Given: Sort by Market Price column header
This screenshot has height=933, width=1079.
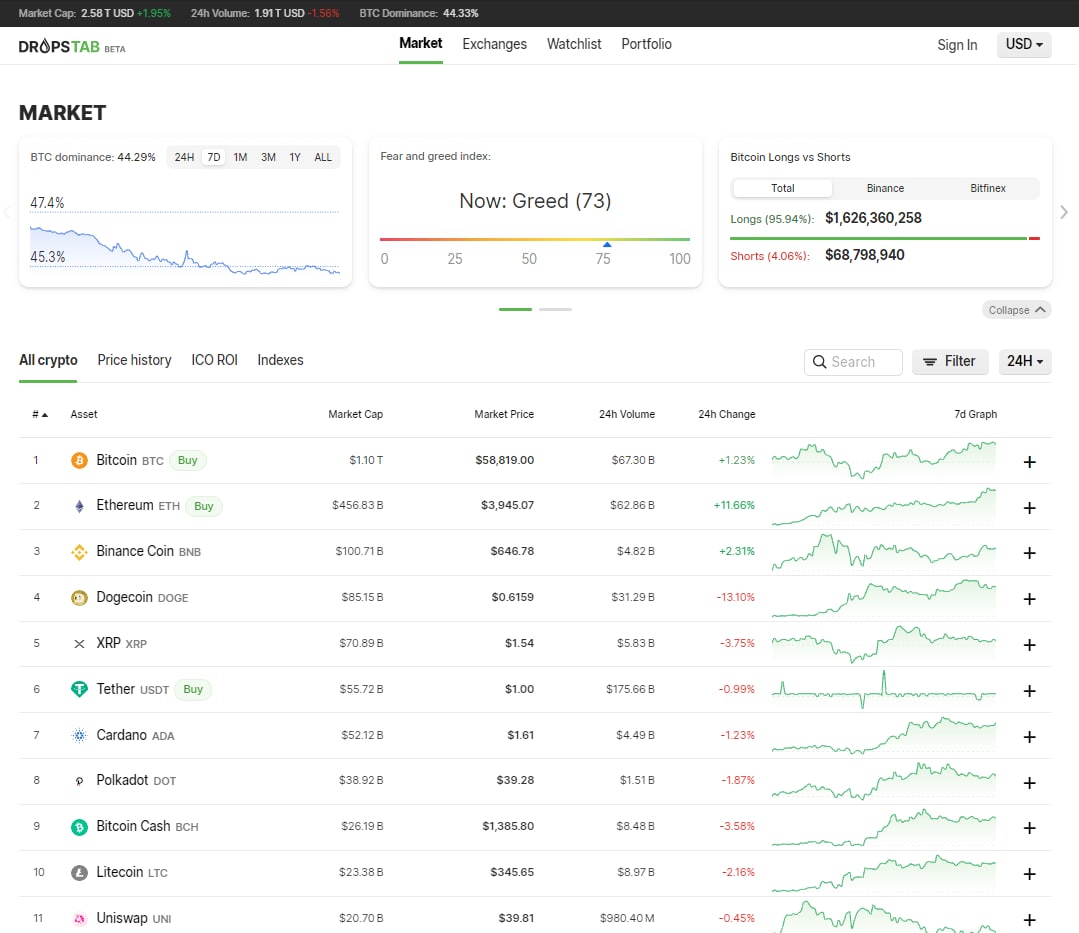Looking at the screenshot, I should (x=504, y=414).
